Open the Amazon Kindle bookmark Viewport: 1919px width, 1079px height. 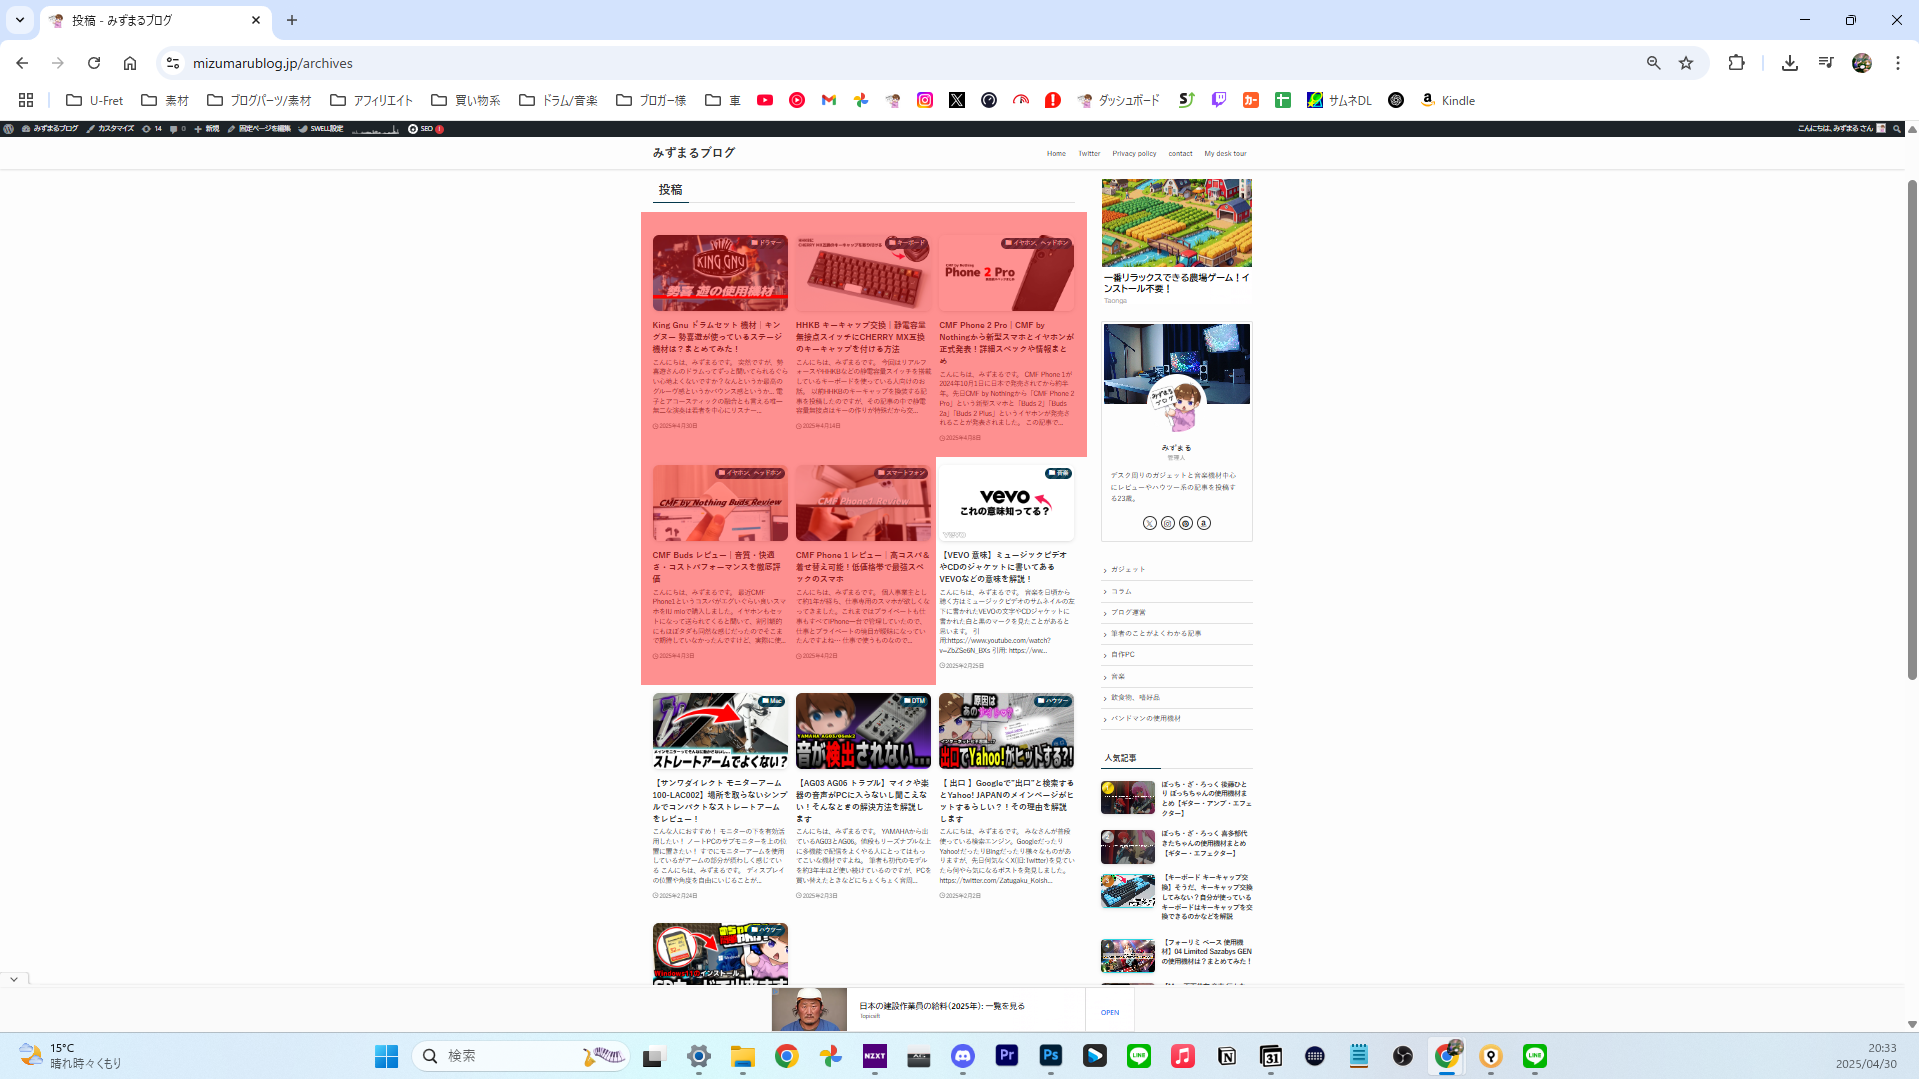1448,100
